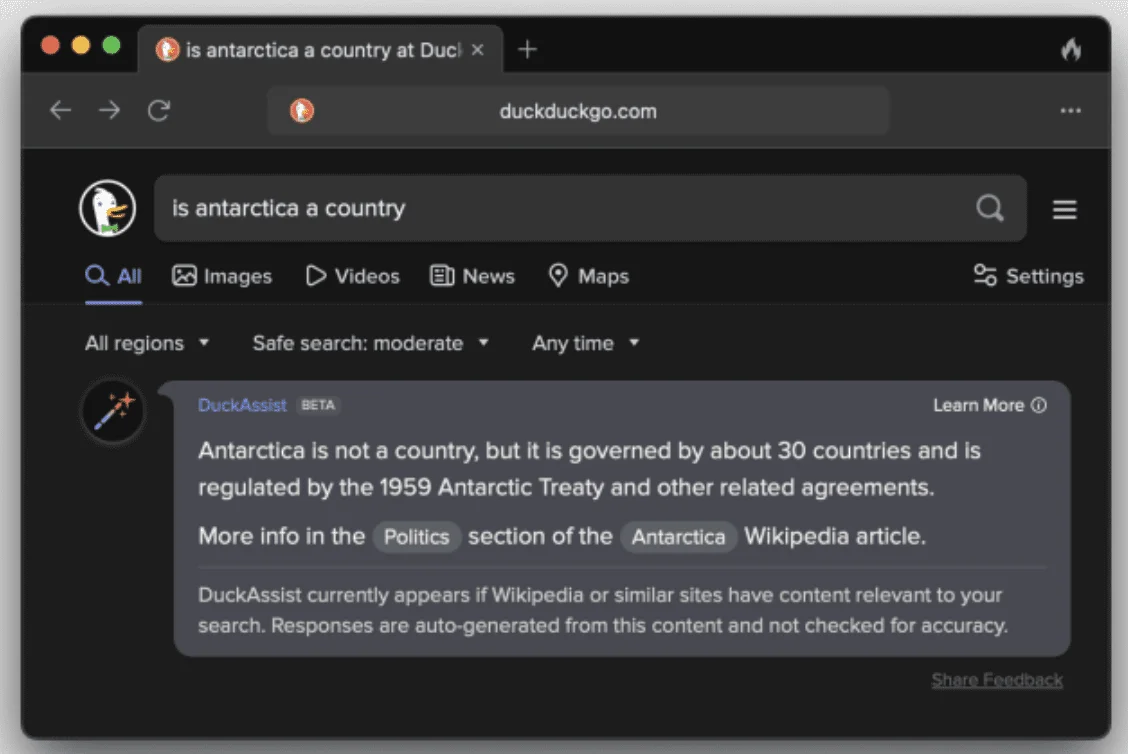The image size is (1128, 754).
Task: Click the green maximize window button
Action: pyautogui.click(x=112, y=45)
